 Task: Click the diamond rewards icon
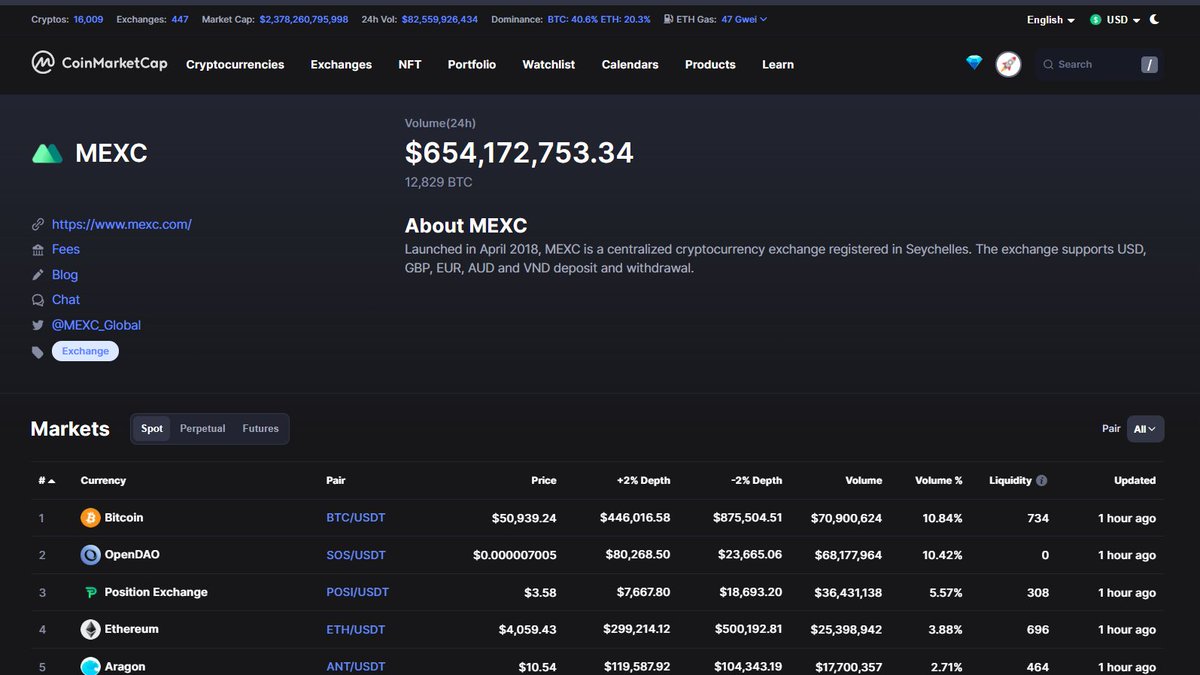click(974, 63)
